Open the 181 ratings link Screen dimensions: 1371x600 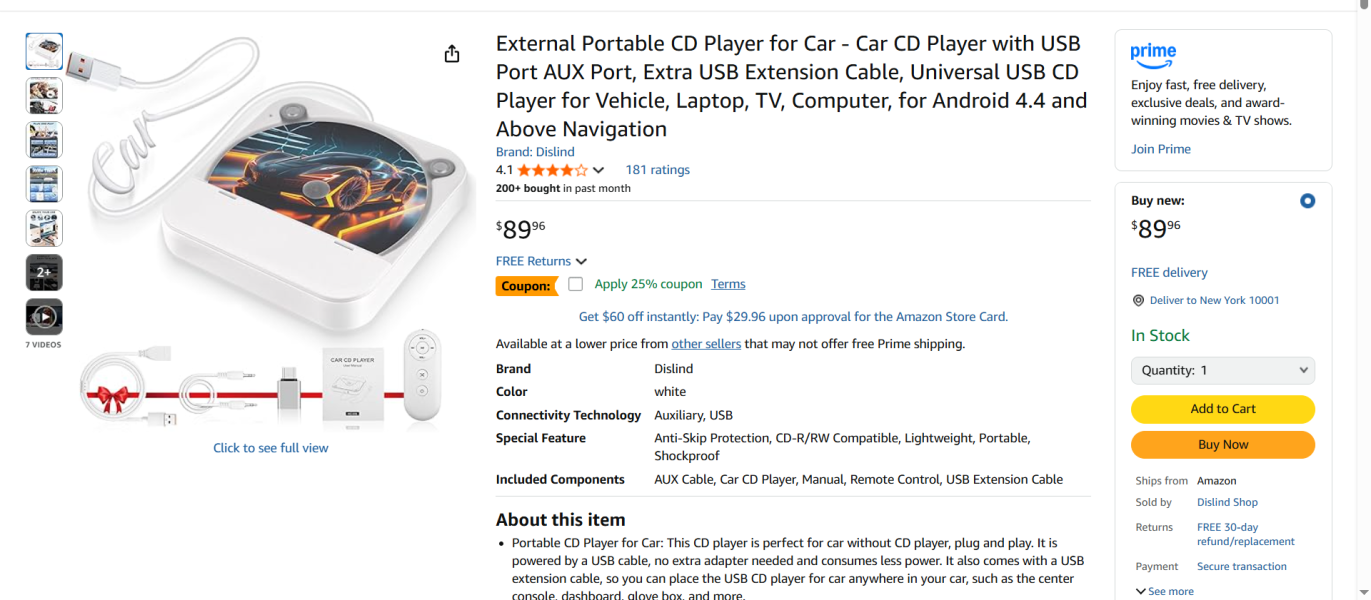coord(657,170)
